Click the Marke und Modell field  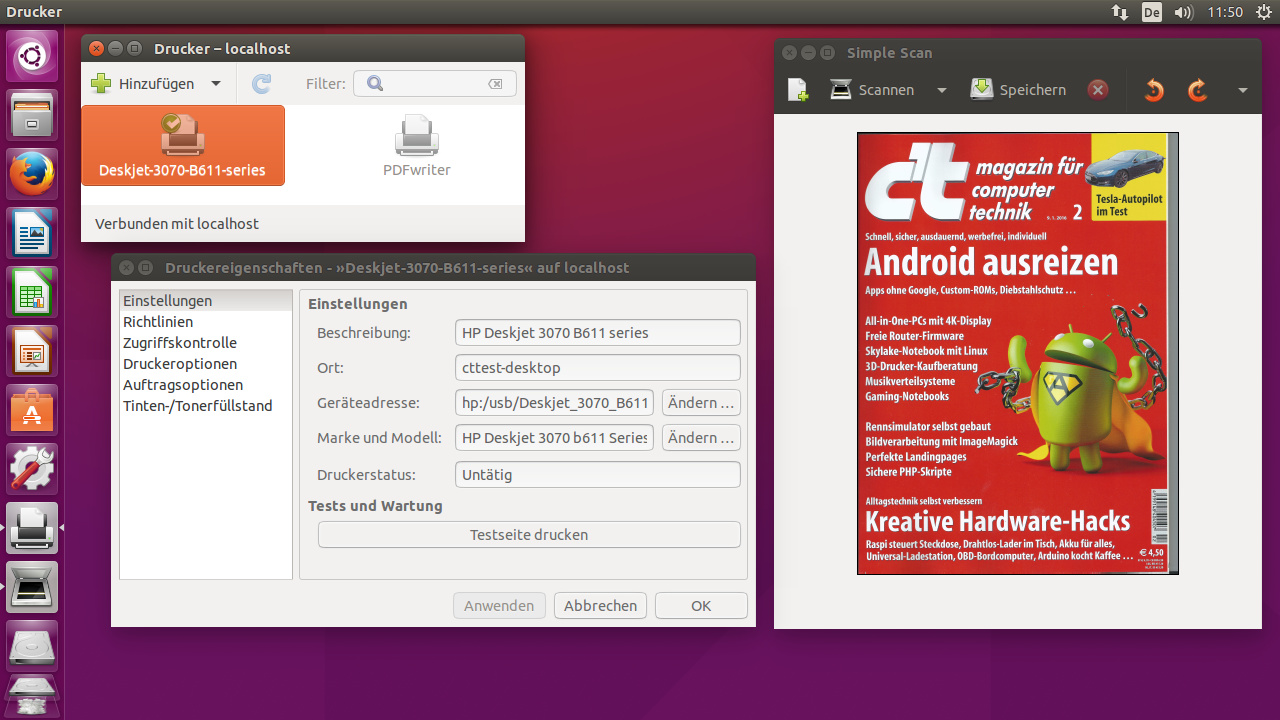[x=554, y=438]
